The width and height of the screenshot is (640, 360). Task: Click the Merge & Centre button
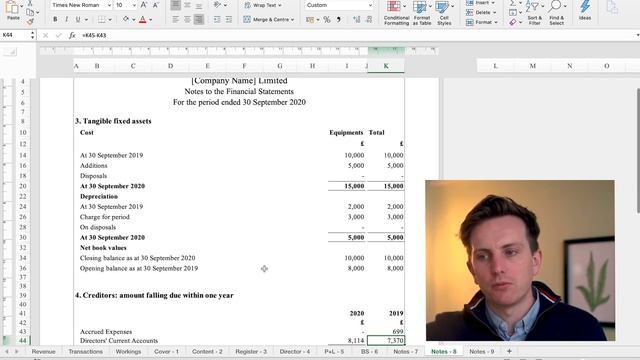point(269,19)
